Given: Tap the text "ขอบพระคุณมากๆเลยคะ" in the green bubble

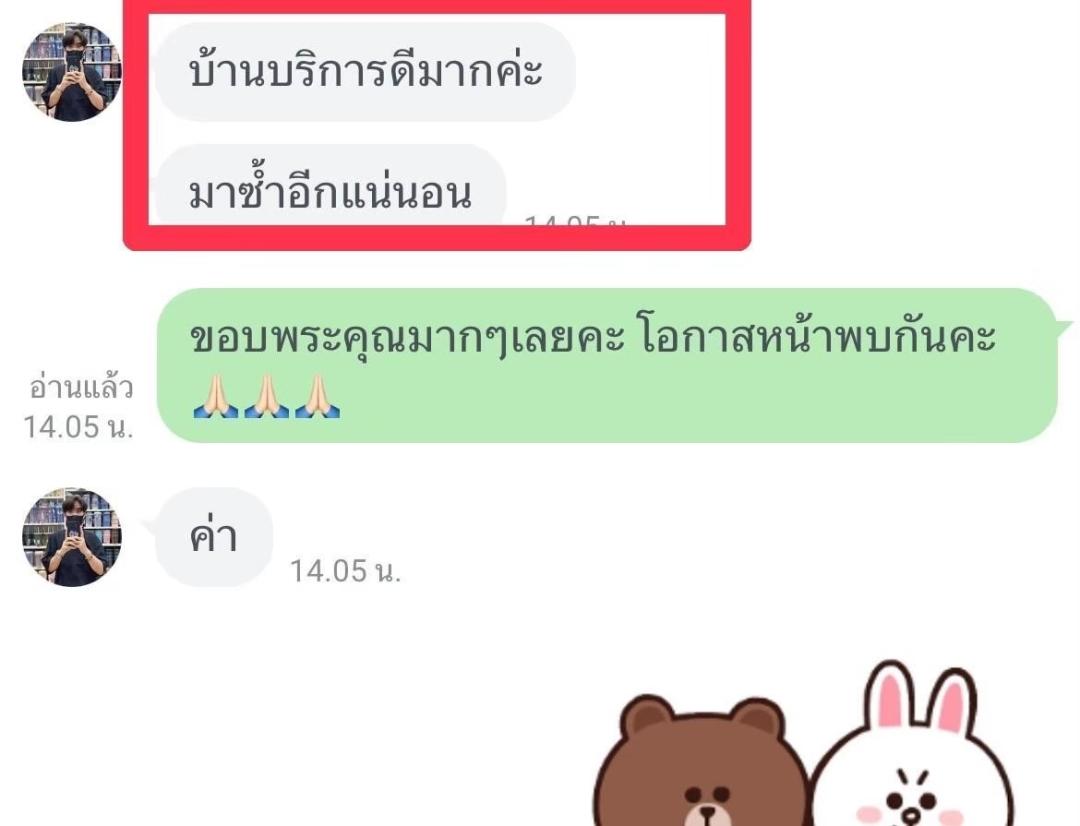Looking at the screenshot, I should tap(407, 338).
